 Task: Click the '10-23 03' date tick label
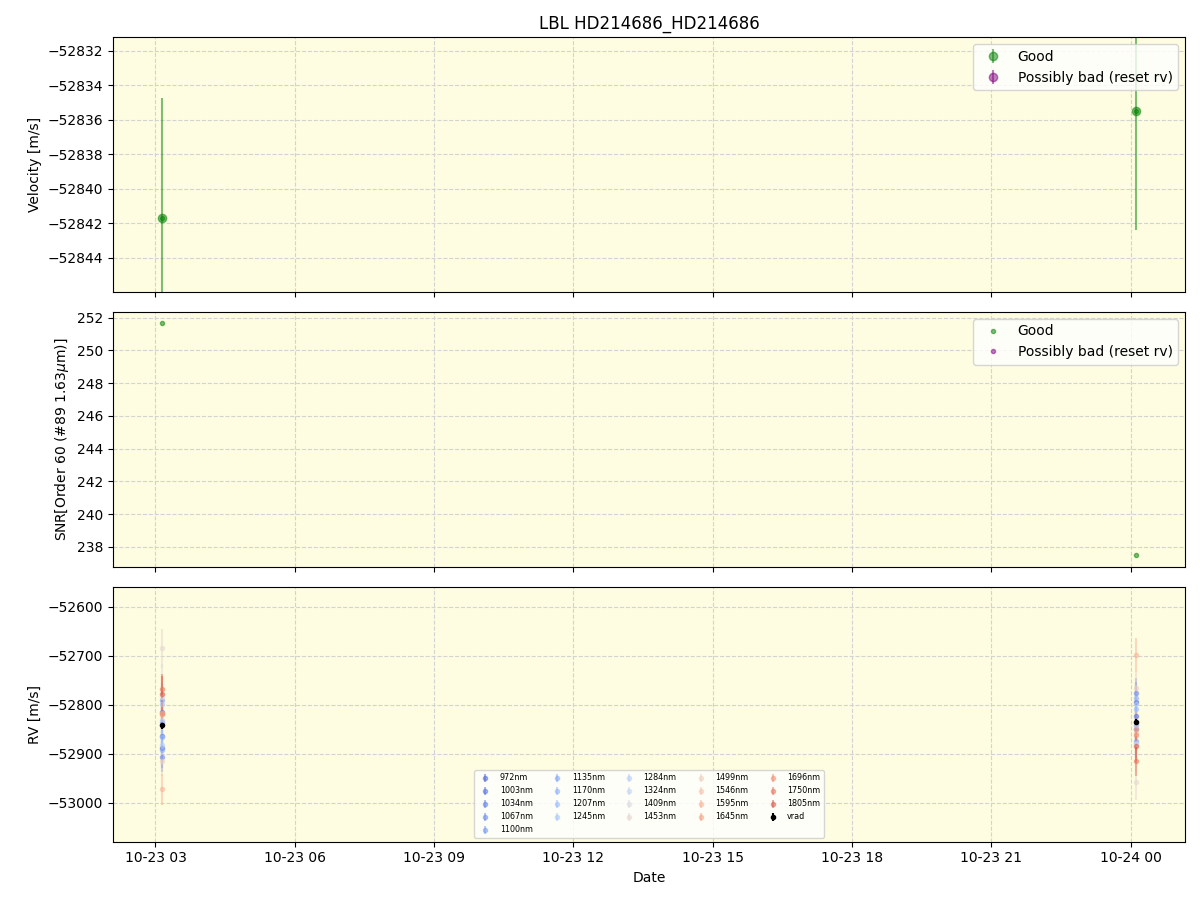pyautogui.click(x=155, y=857)
